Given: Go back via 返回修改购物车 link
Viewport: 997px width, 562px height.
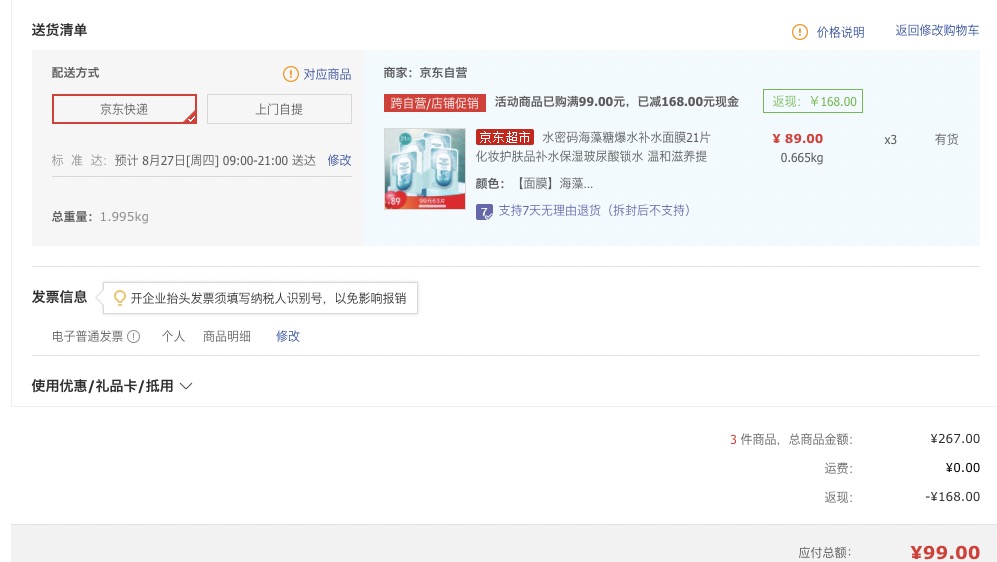Looking at the screenshot, I should (x=937, y=31).
